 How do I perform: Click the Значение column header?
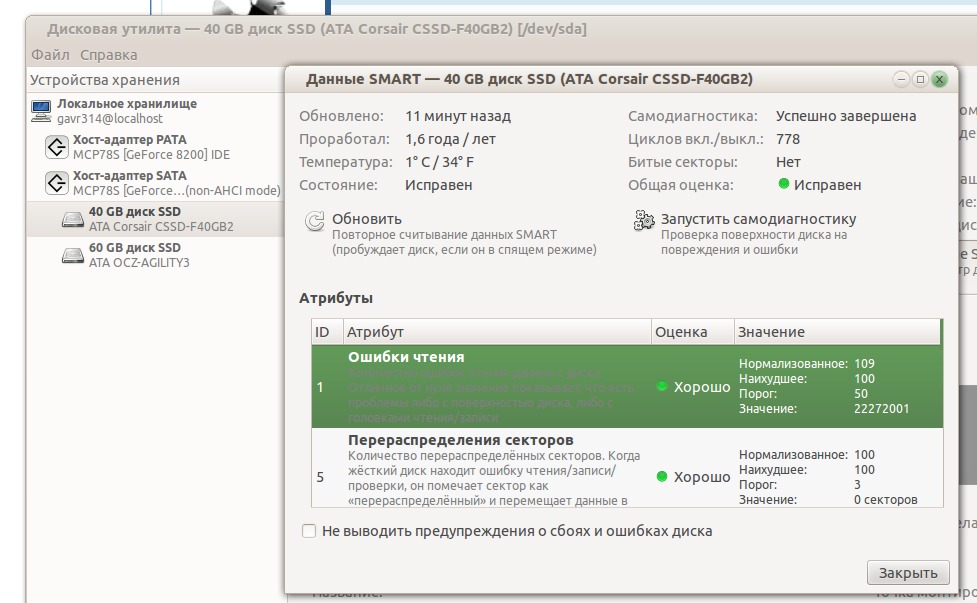[x=837, y=332]
